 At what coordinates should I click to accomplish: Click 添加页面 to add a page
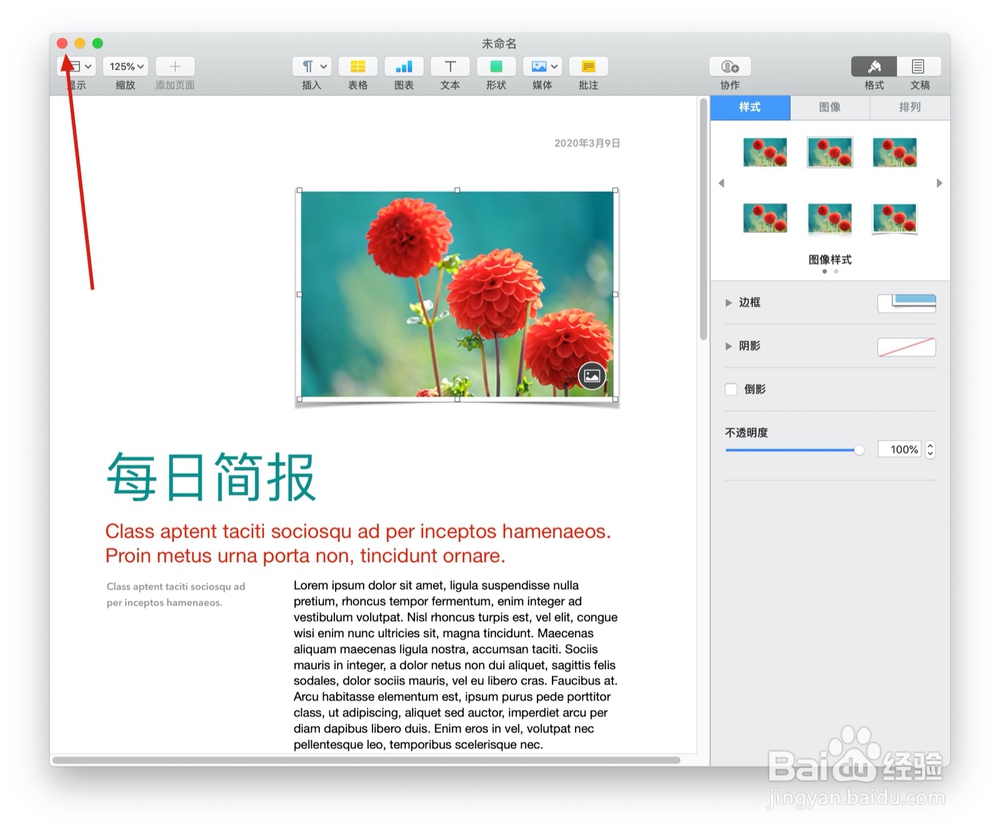(174, 66)
